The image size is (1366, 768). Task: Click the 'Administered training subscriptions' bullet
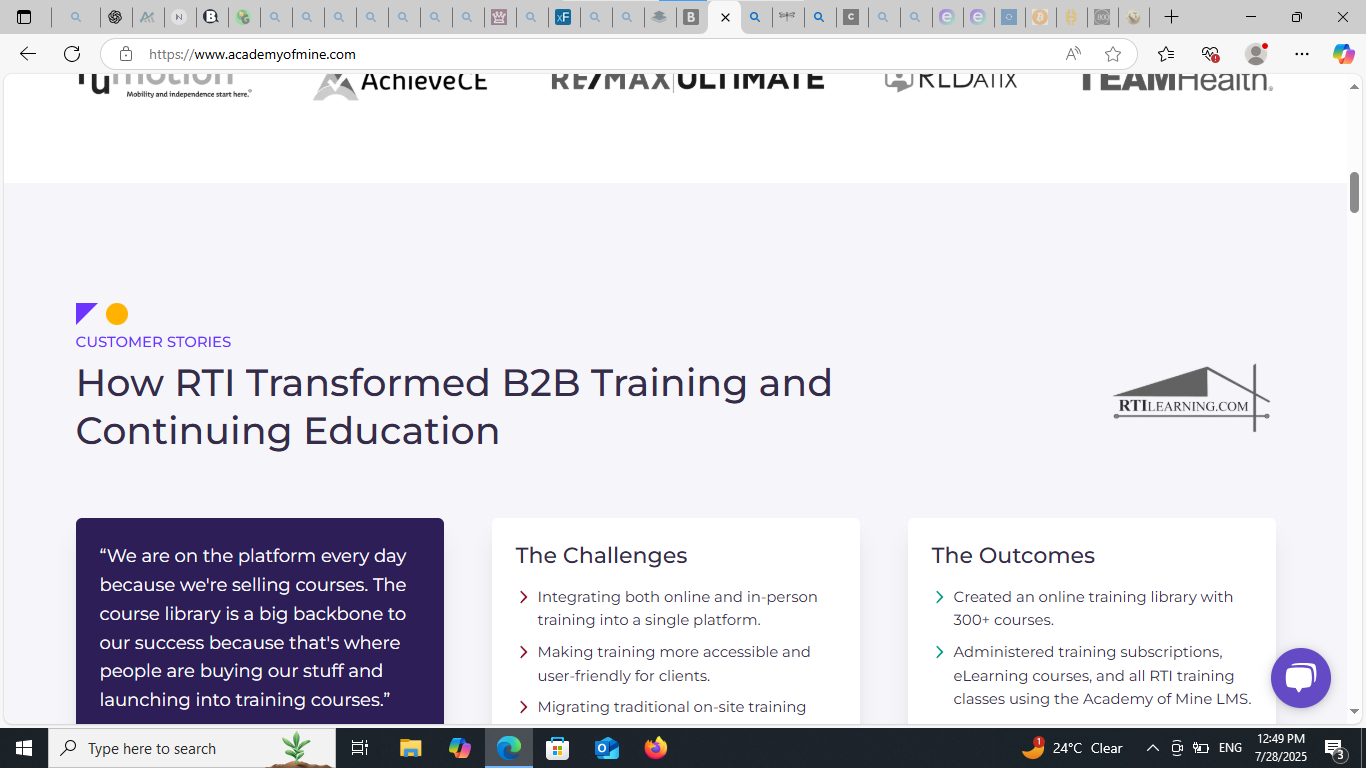pyautogui.click(x=1102, y=675)
